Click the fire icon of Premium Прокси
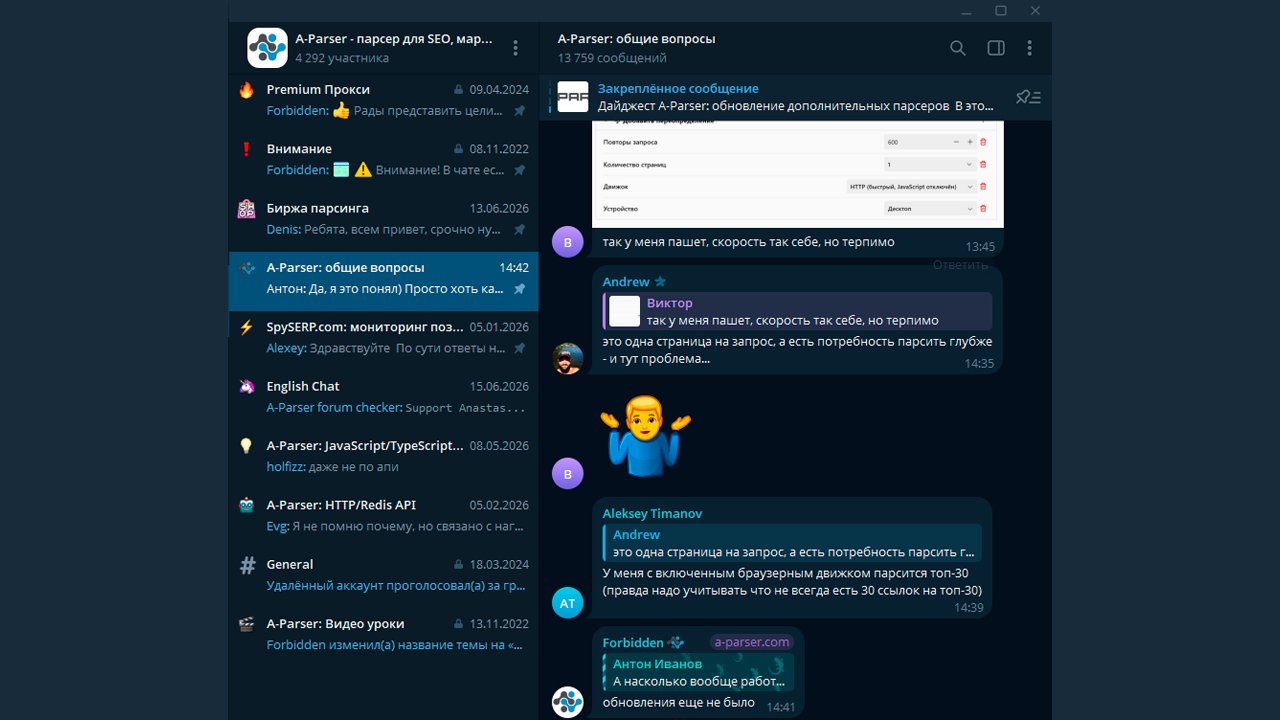1280x720 pixels. [246, 90]
